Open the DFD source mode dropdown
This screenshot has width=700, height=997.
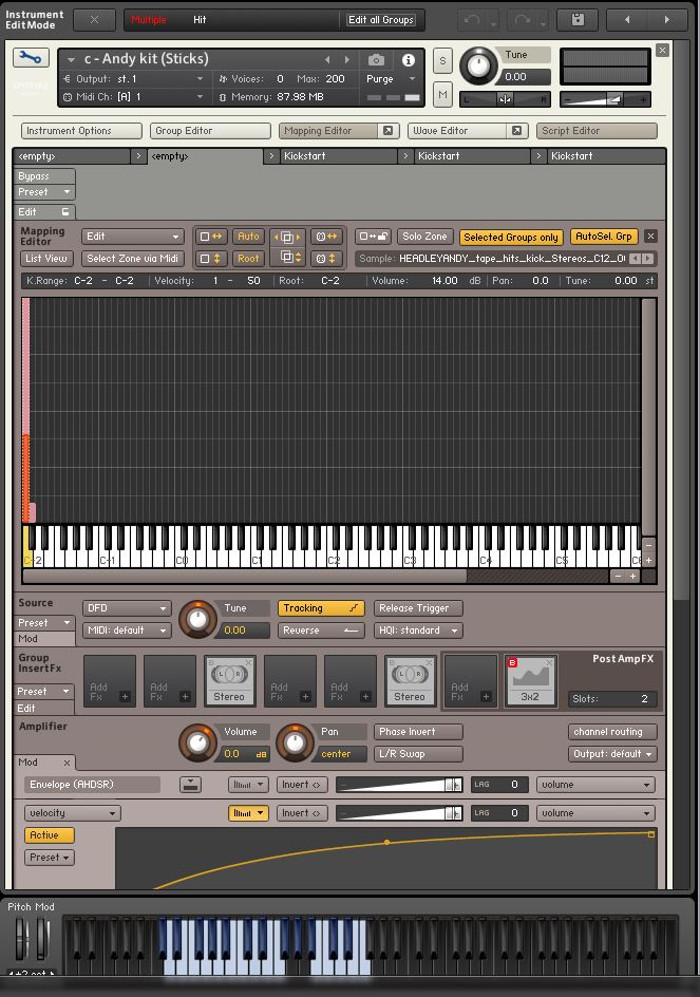(127, 609)
